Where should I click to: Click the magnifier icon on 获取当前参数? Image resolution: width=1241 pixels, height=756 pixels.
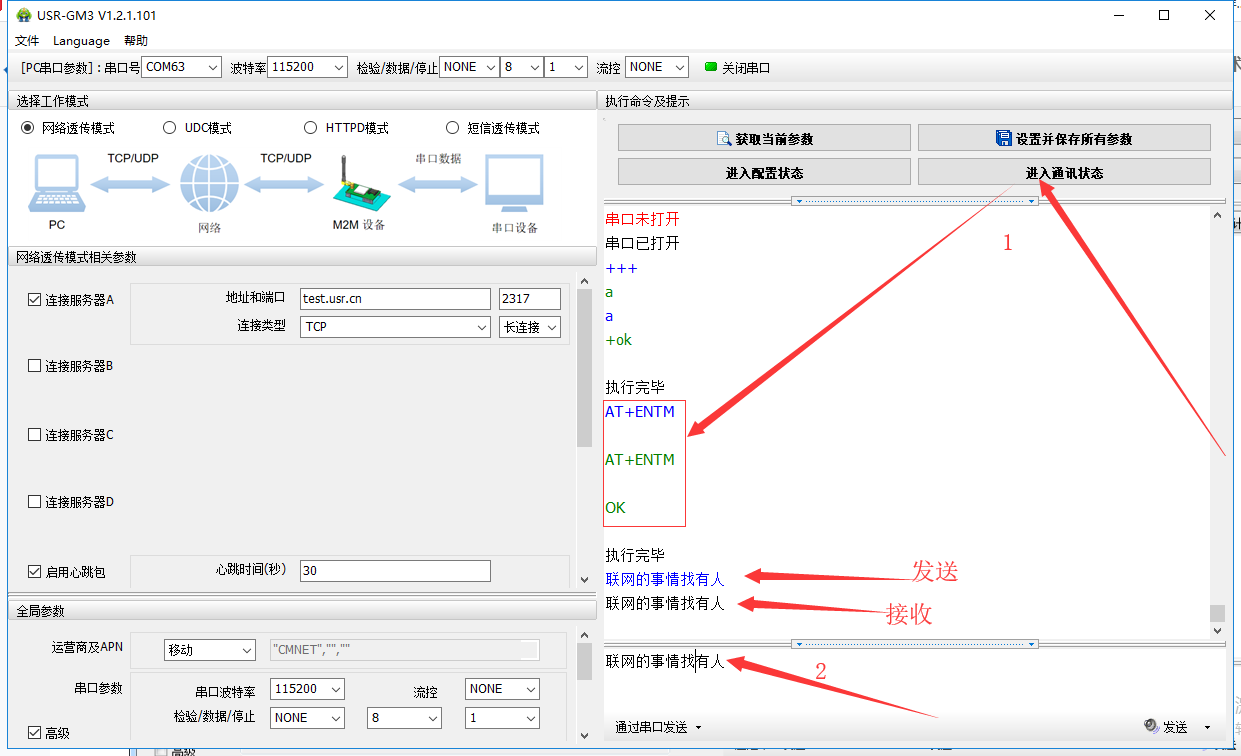click(x=724, y=138)
